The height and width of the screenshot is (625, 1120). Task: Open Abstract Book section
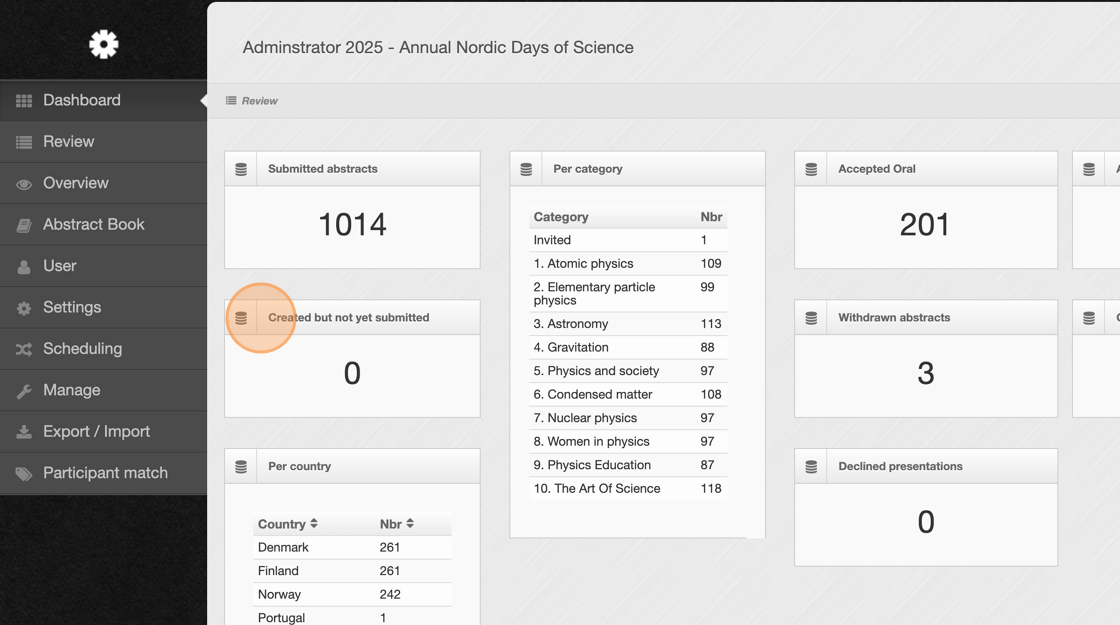(104, 225)
